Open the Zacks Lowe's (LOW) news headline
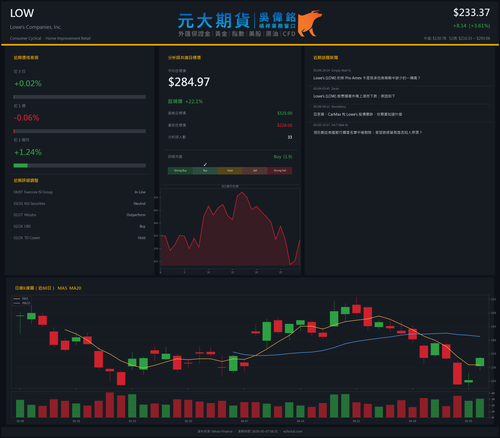 click(354, 96)
